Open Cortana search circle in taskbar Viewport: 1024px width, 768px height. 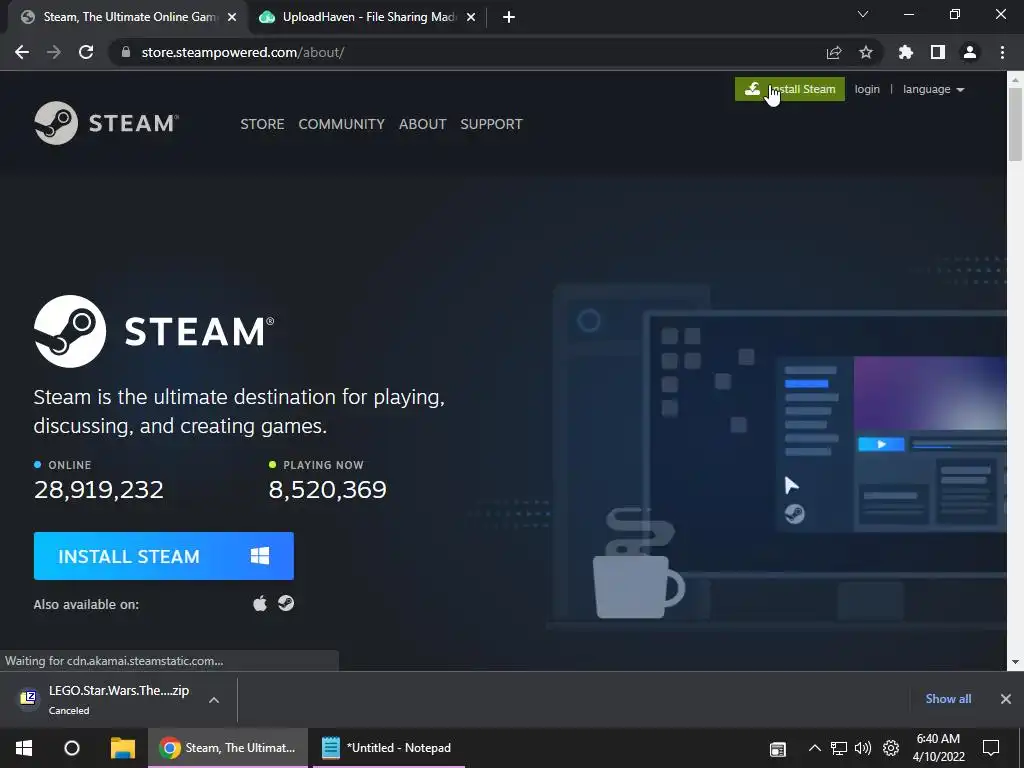(72, 748)
